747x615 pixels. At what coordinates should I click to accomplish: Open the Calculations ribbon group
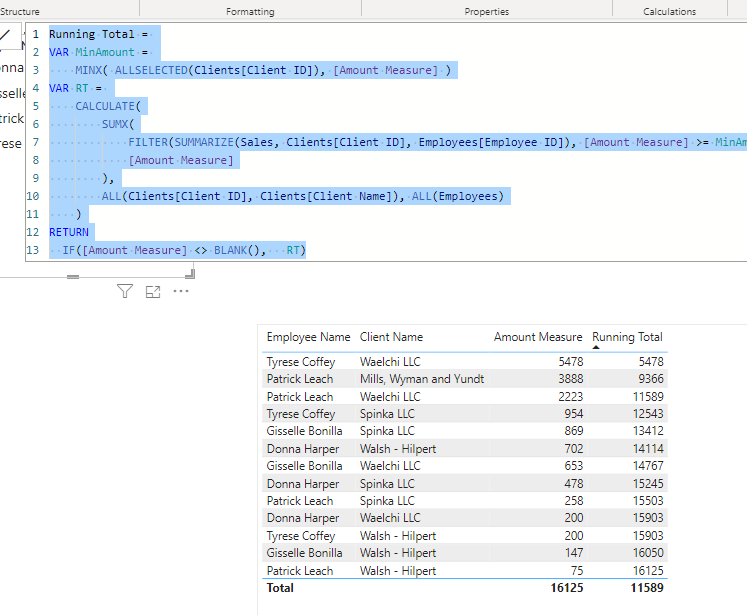click(x=669, y=11)
